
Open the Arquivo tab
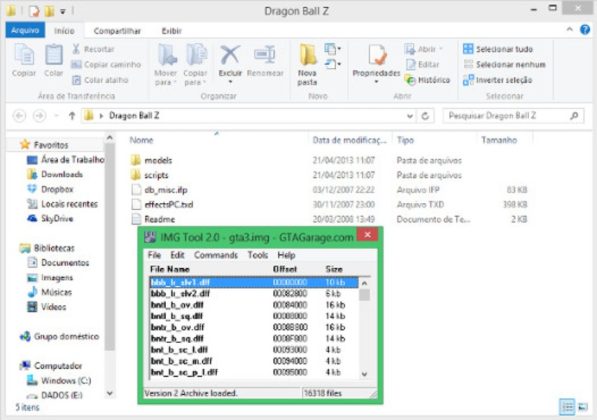(25, 30)
